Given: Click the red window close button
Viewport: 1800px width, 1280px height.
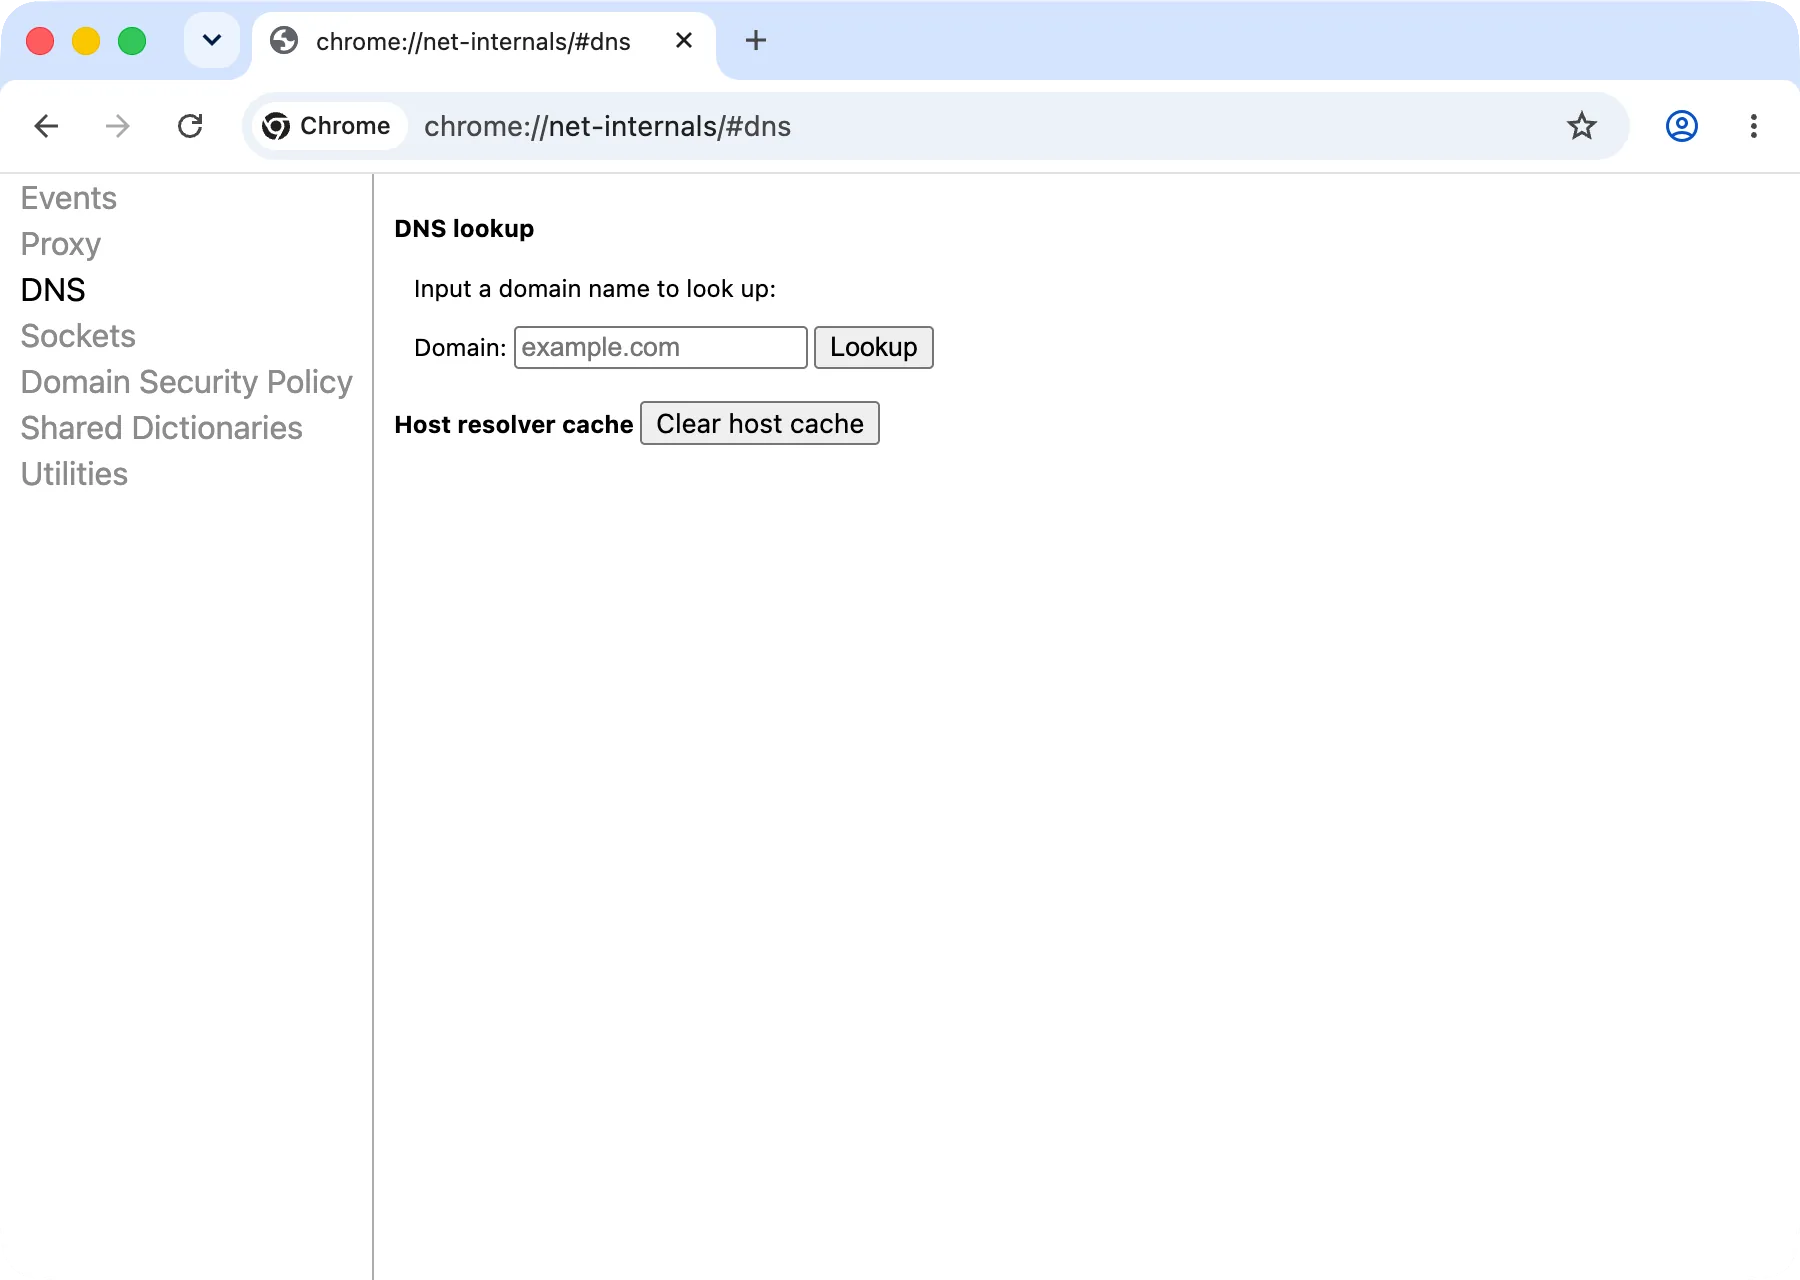Looking at the screenshot, I should (40, 41).
